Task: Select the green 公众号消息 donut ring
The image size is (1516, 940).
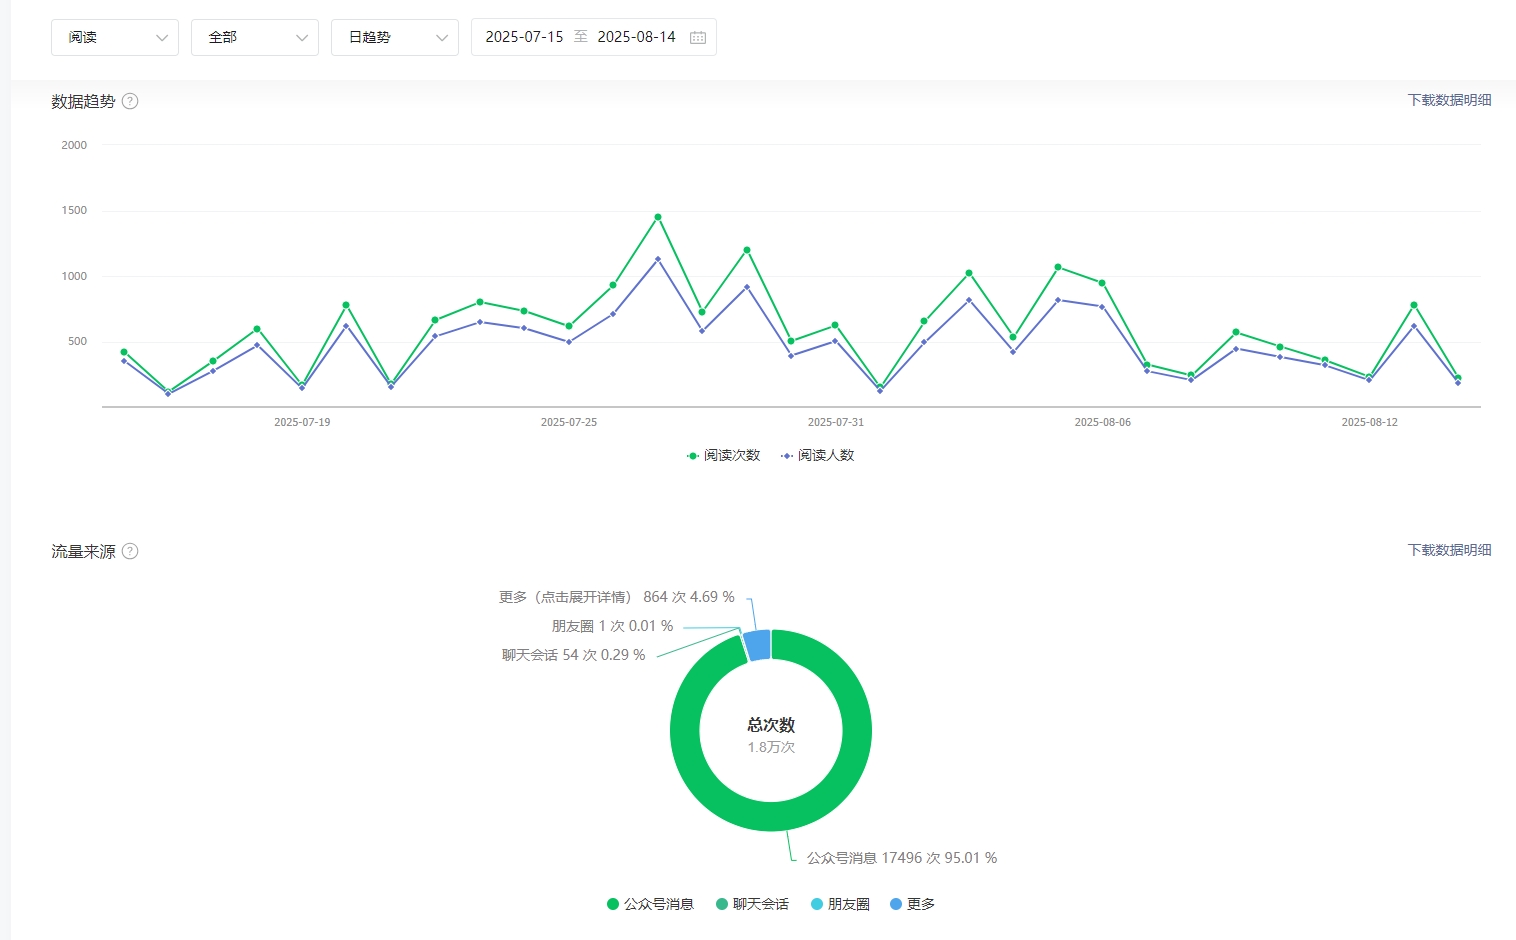Action: 771,817
